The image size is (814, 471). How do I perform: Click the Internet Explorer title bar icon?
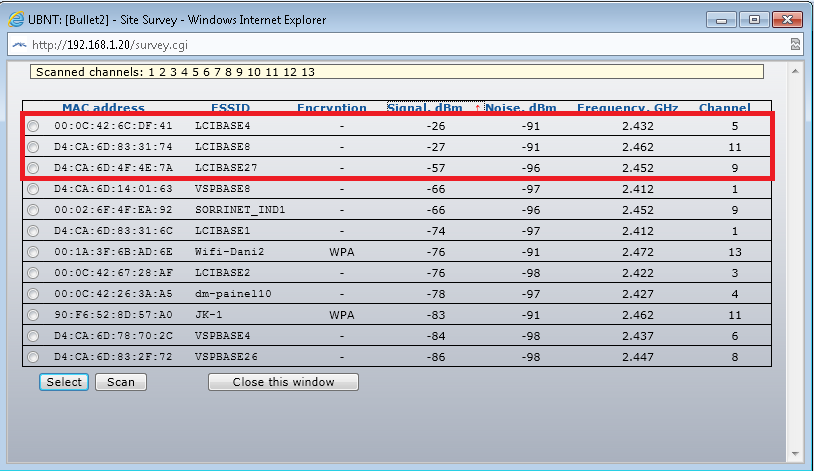tap(16, 20)
